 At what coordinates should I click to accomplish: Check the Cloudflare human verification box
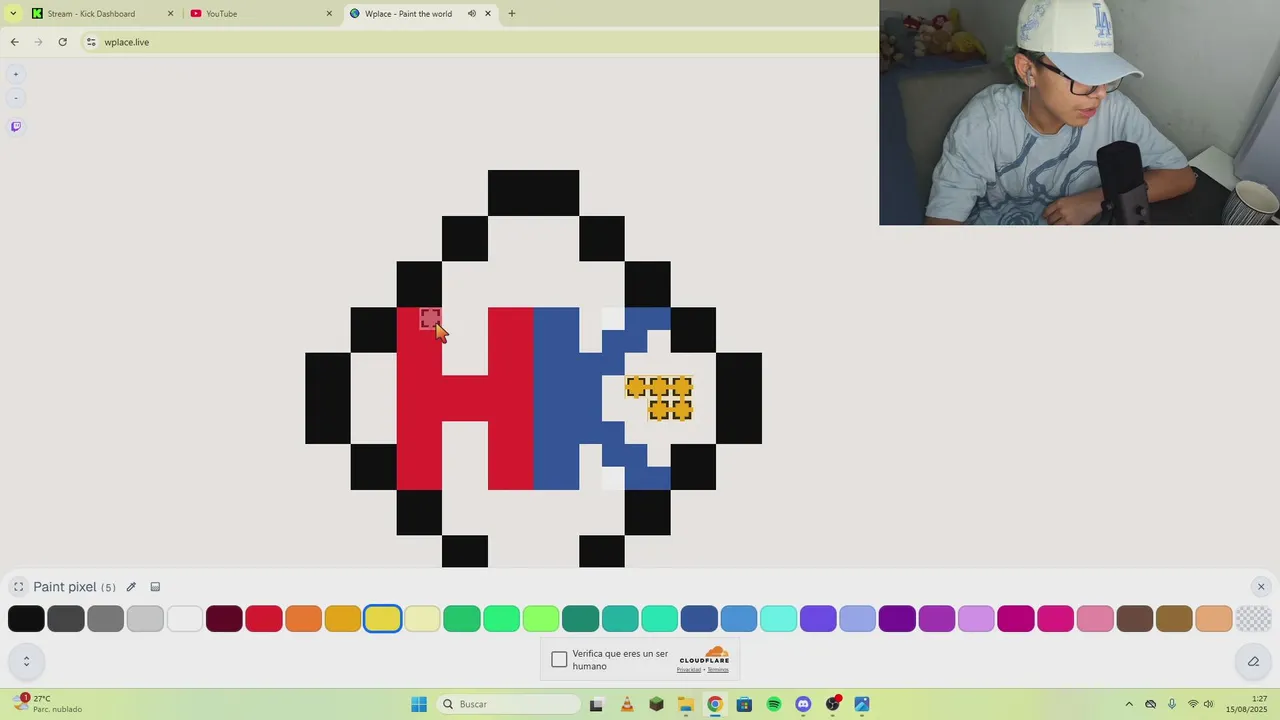559,659
